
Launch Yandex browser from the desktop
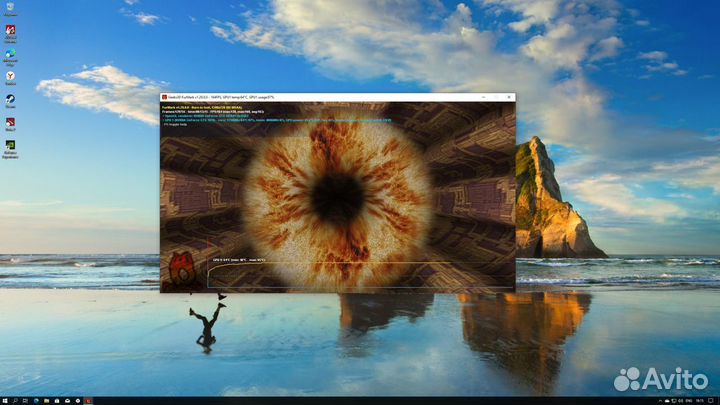click(x=10, y=76)
